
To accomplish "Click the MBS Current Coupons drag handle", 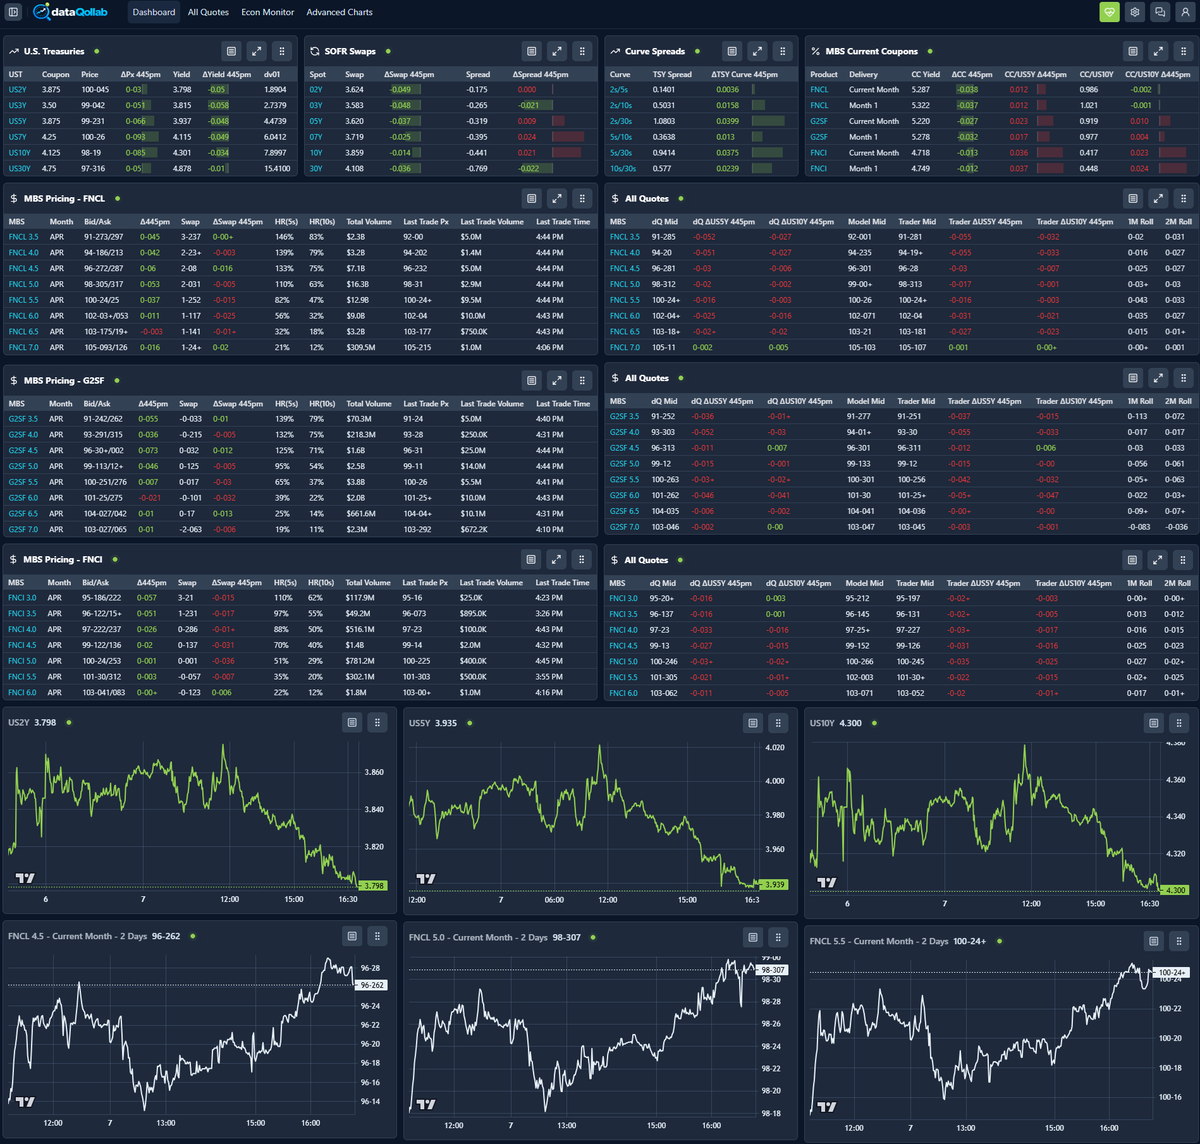I will (1184, 51).
